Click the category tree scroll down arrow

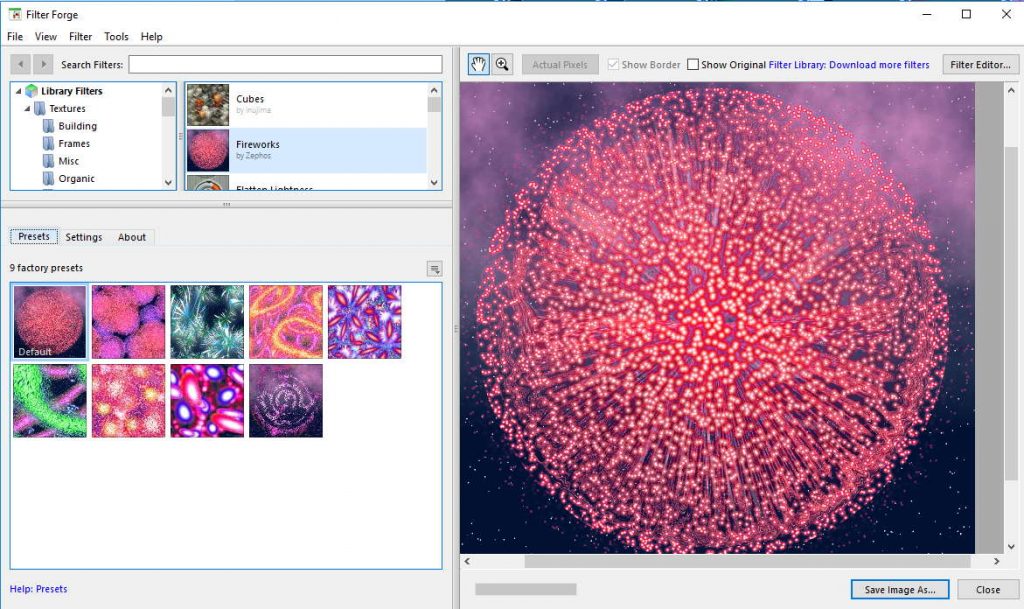click(x=168, y=183)
